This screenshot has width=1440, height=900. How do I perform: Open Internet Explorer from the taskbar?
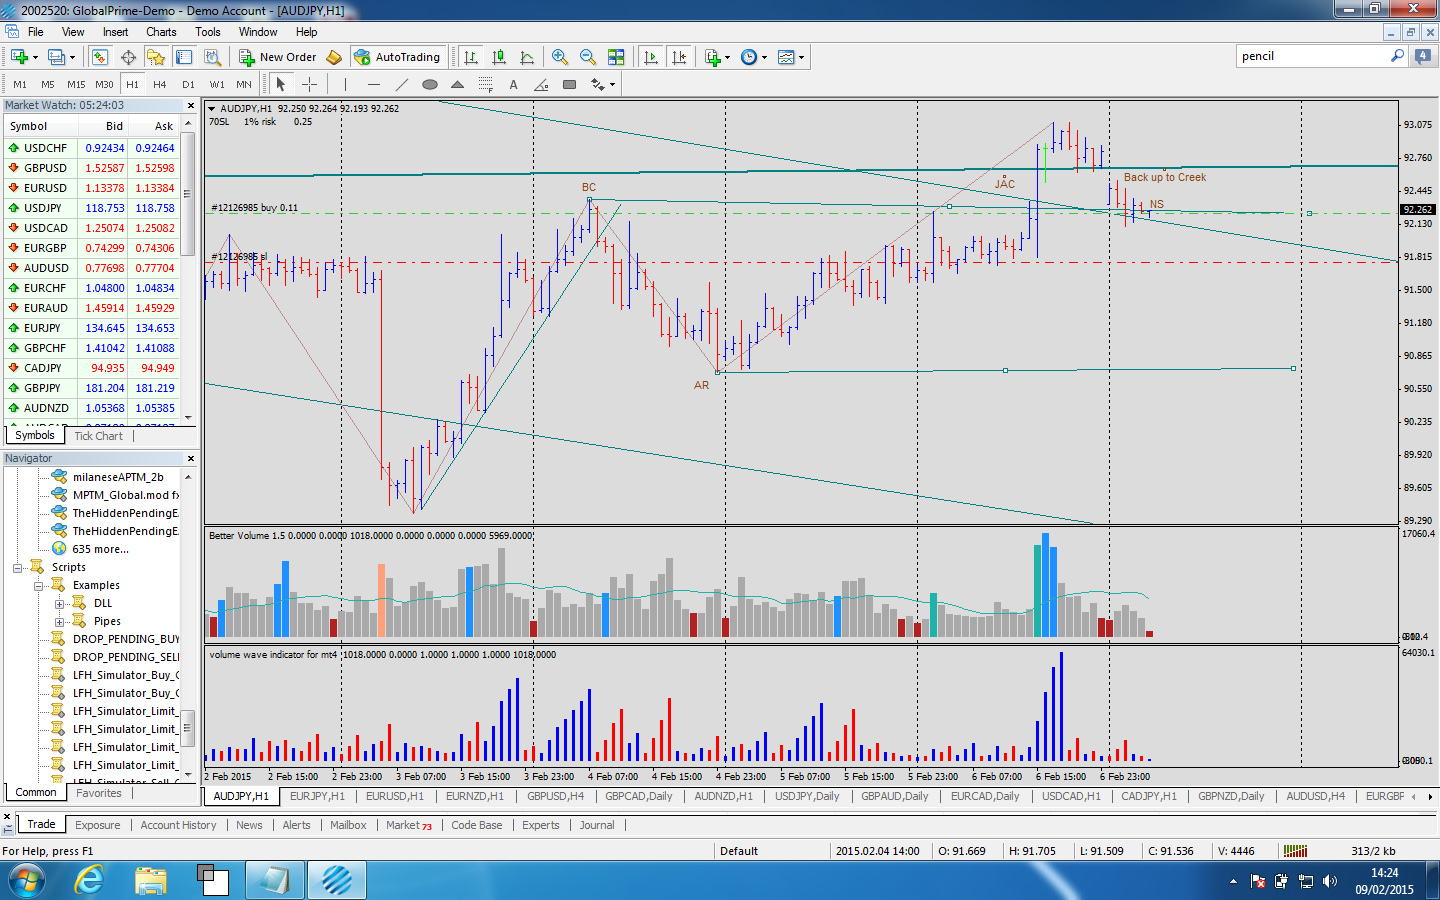[x=90, y=880]
